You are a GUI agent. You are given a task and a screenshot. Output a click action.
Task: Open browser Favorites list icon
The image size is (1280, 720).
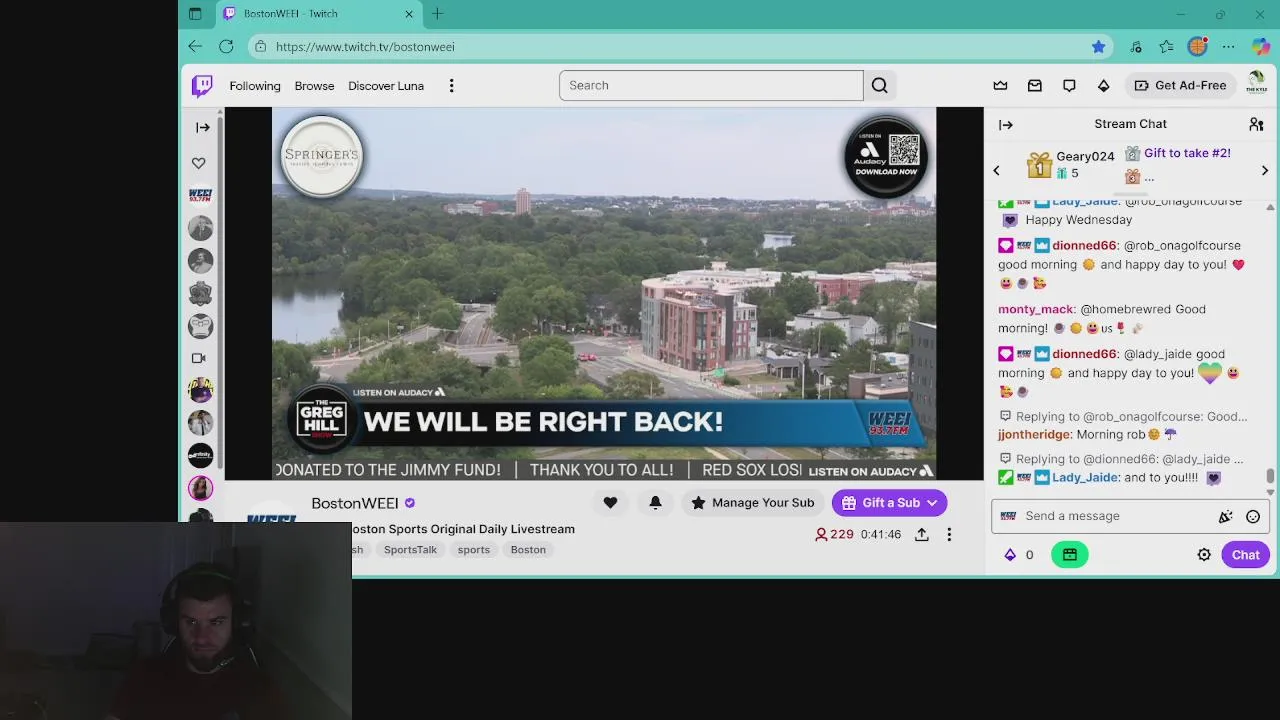1166,46
